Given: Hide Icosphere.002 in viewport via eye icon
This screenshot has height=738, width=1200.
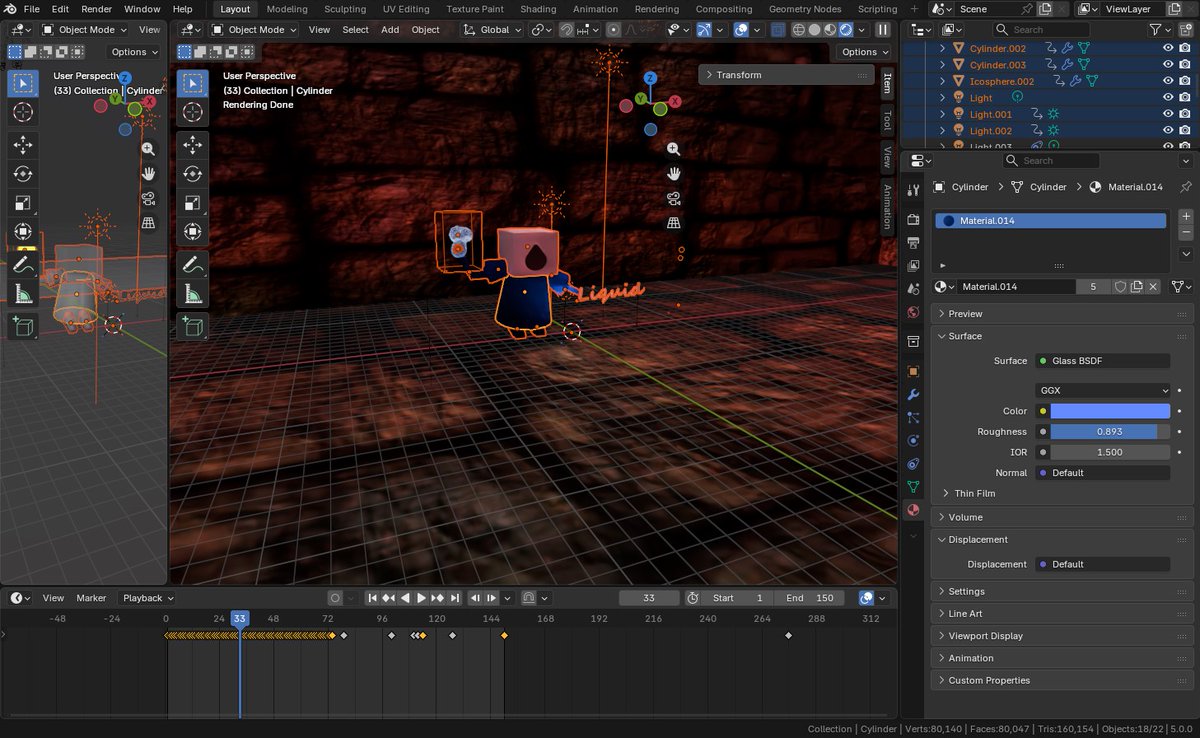Looking at the screenshot, I should point(1169,81).
